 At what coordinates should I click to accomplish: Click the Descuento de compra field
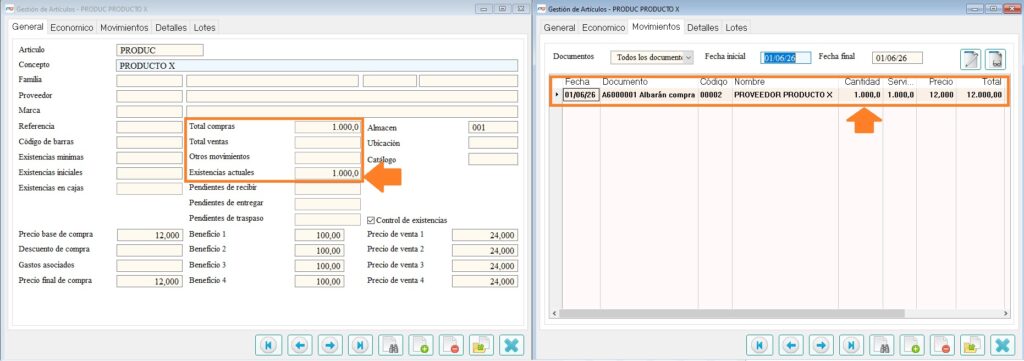click(x=150, y=250)
